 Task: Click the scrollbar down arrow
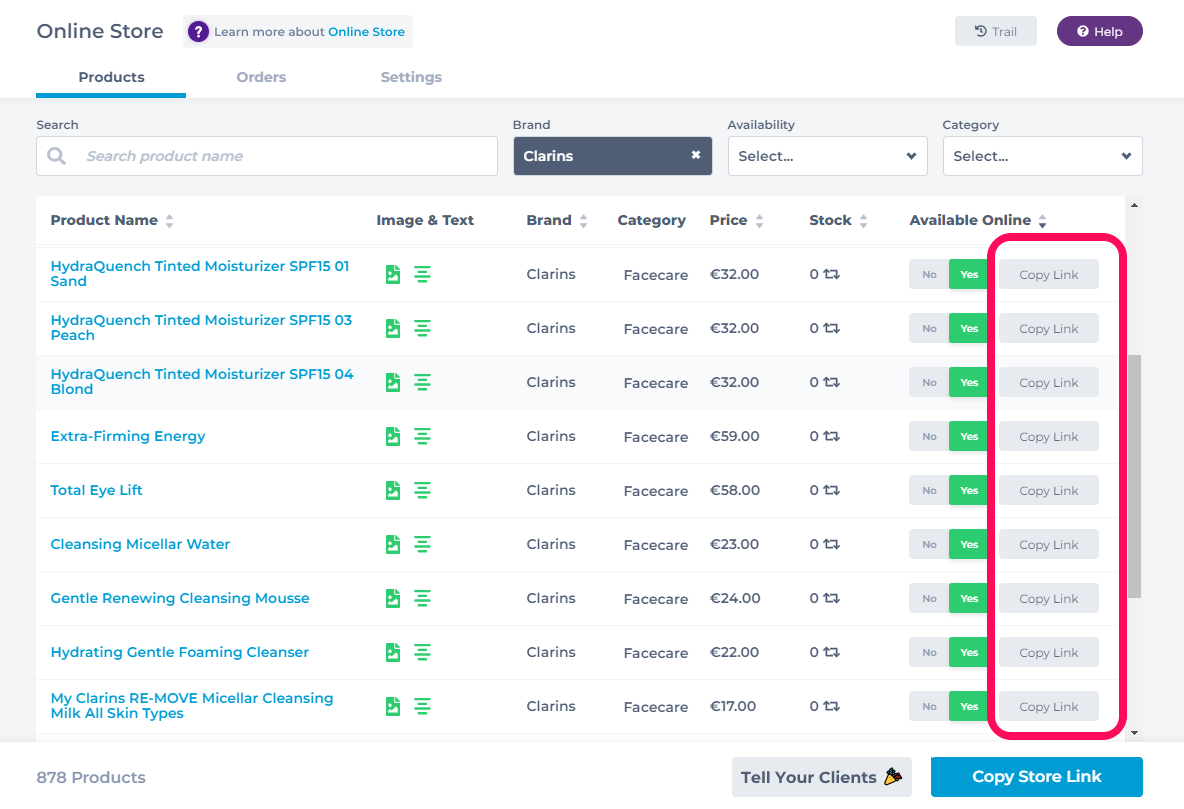(x=1134, y=733)
